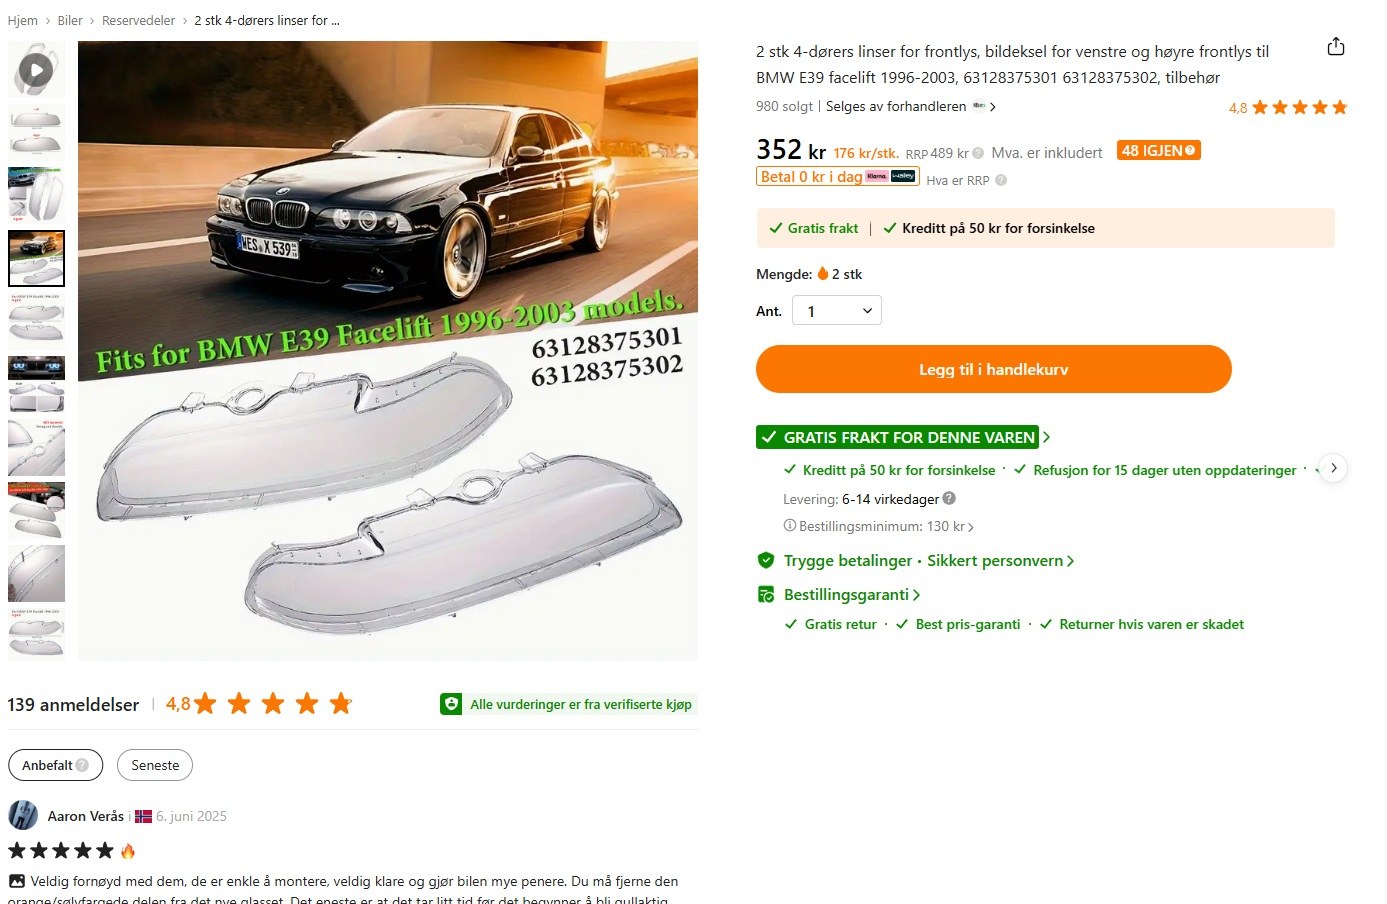Select the 'Seneste' review sort tab
Screen dimensions: 1387x904
[155, 765]
